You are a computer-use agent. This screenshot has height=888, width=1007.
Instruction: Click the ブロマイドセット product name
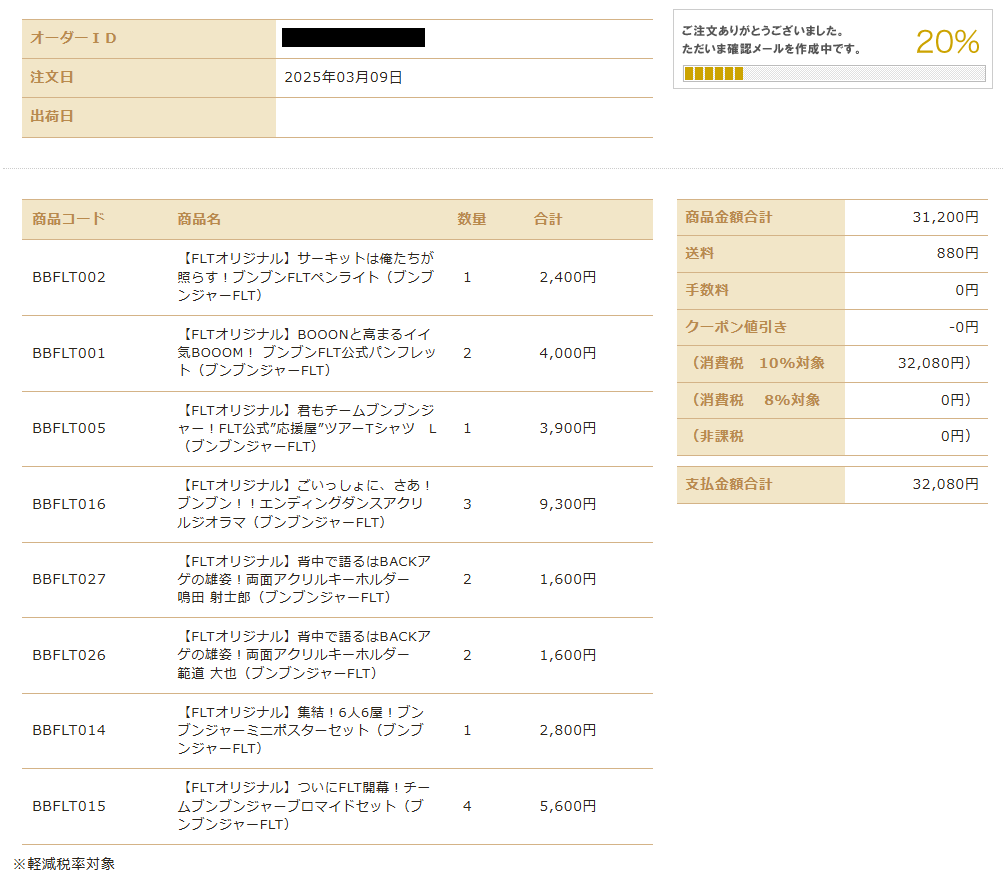(304, 806)
